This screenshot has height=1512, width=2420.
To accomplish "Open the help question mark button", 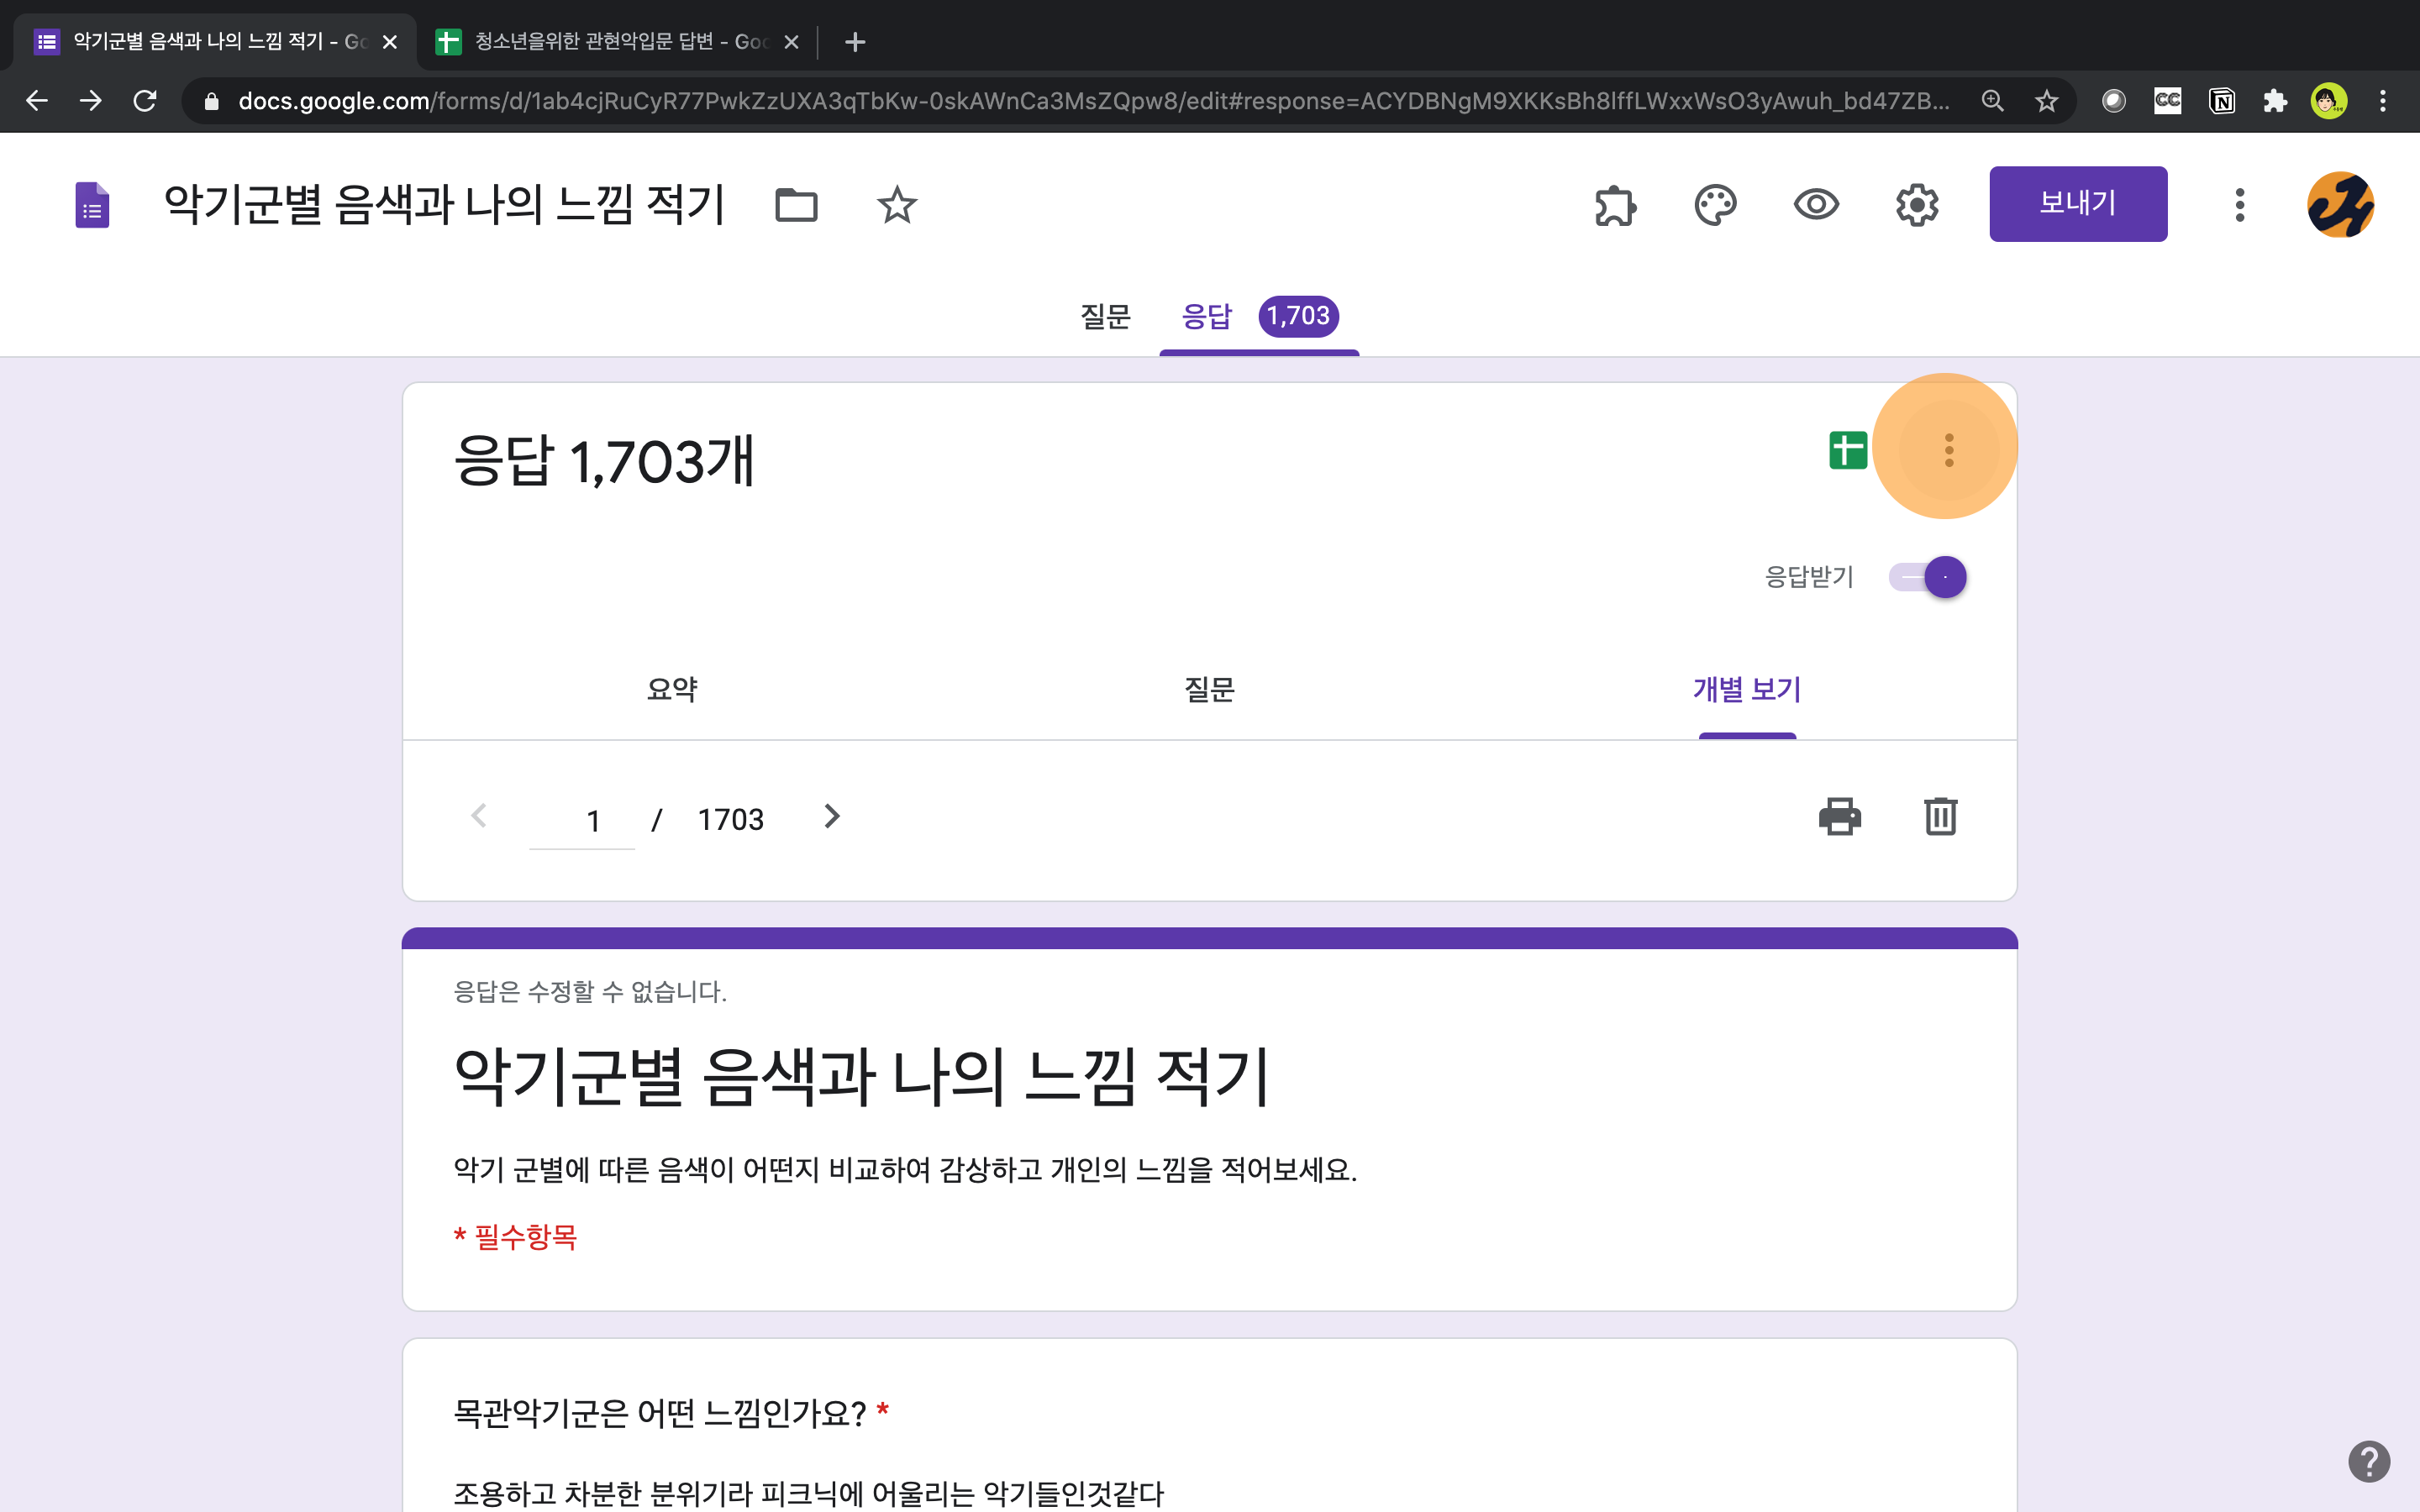I will coord(2368,1461).
